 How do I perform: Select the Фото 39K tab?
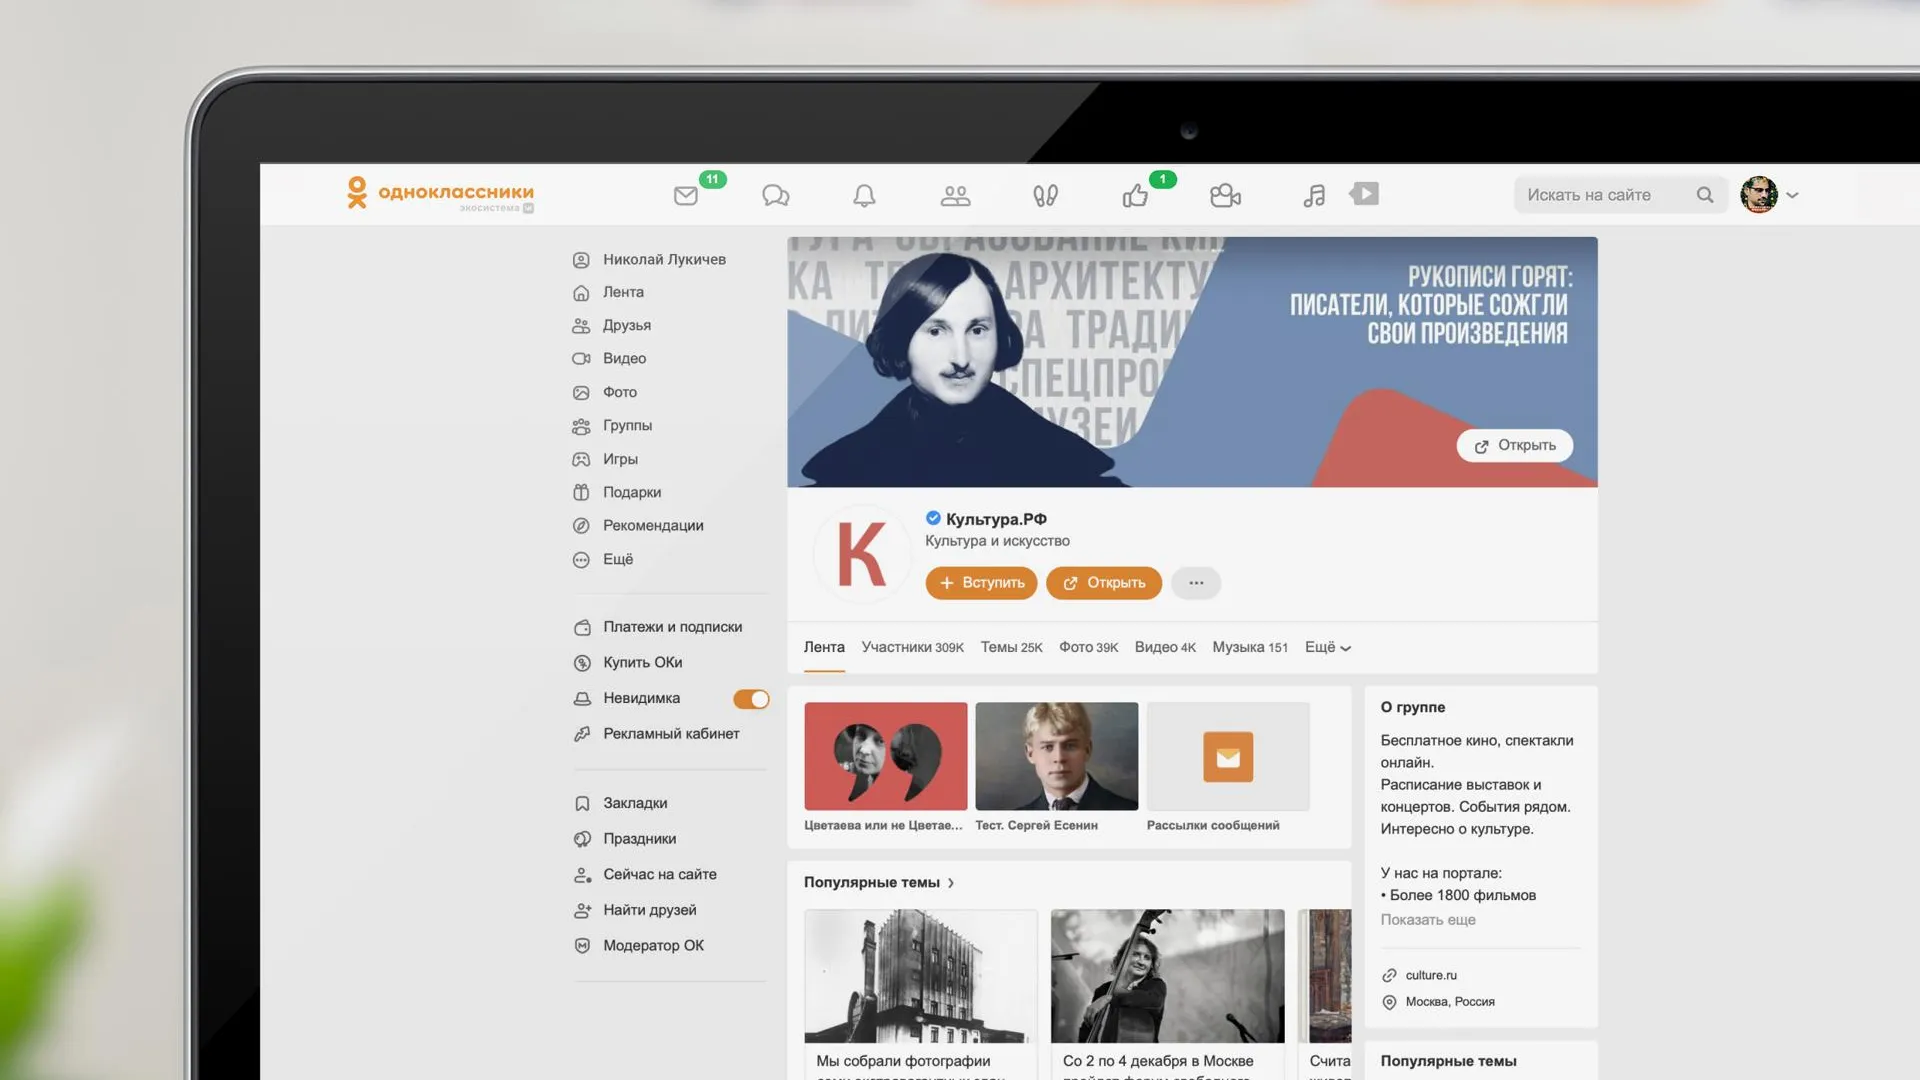pos(1088,648)
